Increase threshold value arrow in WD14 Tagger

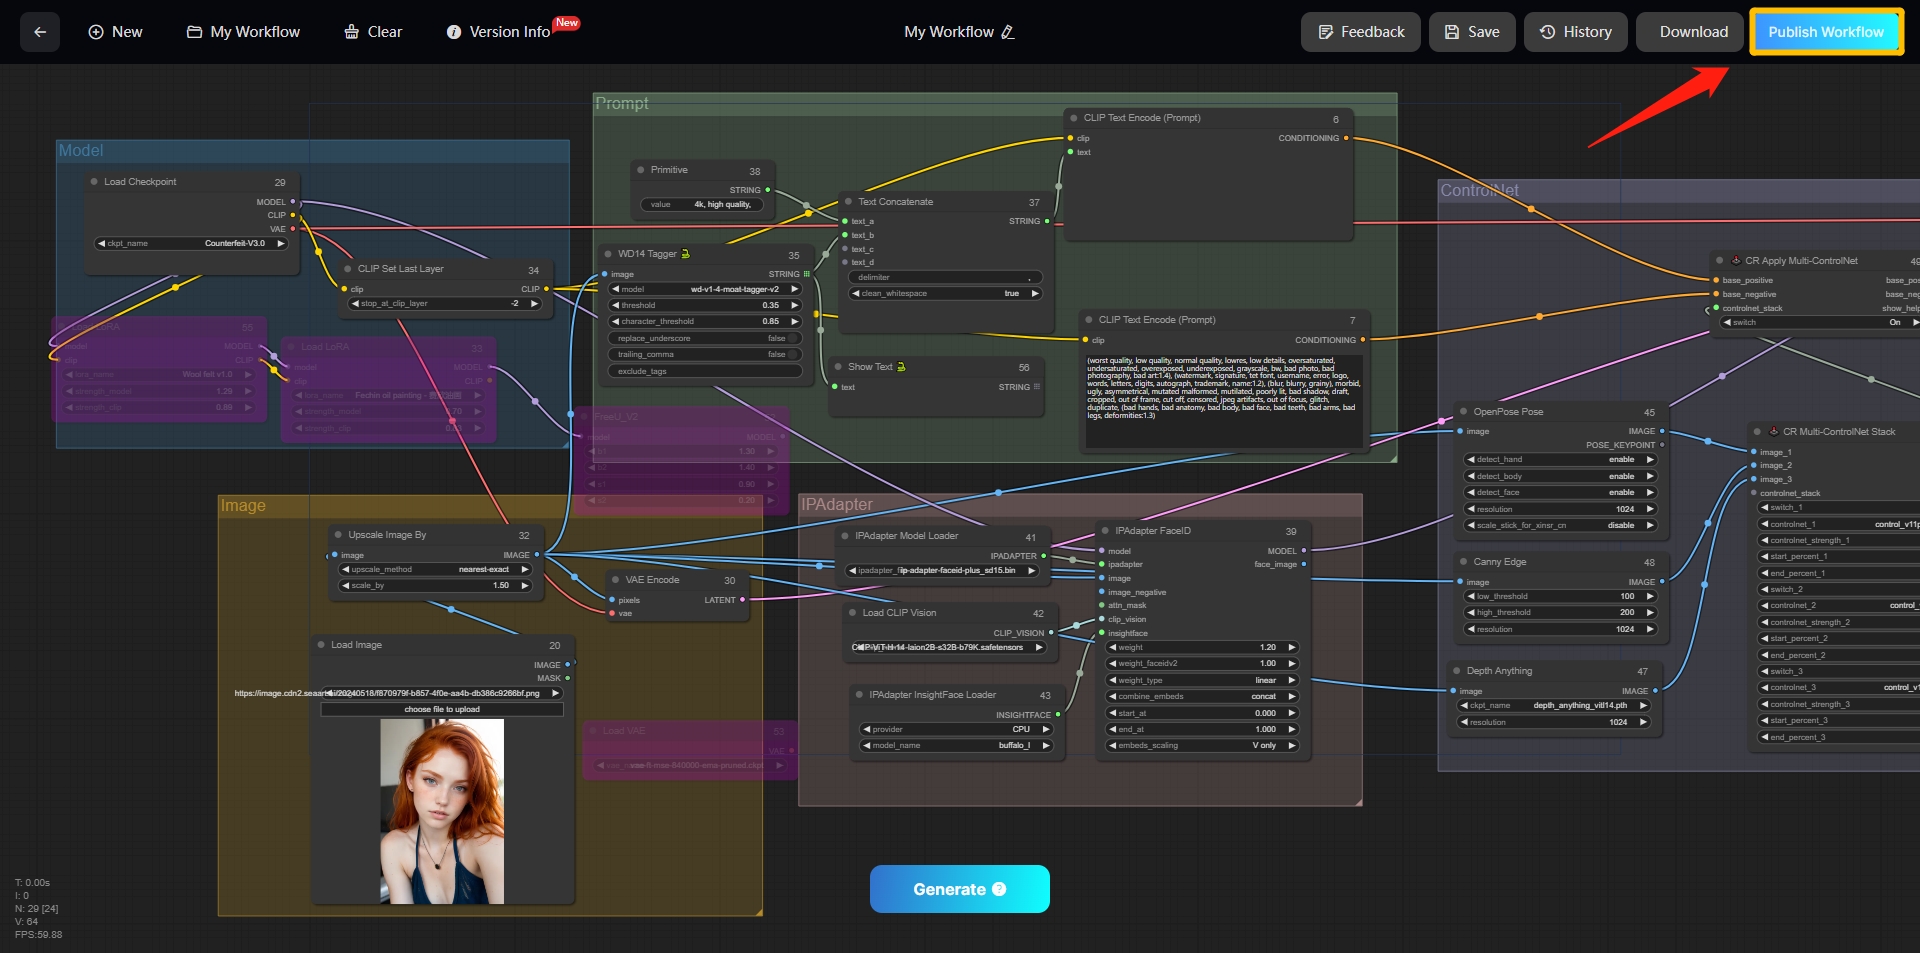pos(795,305)
